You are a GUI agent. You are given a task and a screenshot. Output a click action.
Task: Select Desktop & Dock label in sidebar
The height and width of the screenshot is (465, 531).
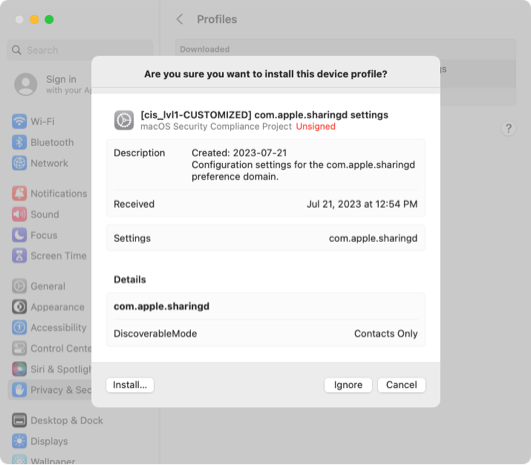(x=67, y=420)
